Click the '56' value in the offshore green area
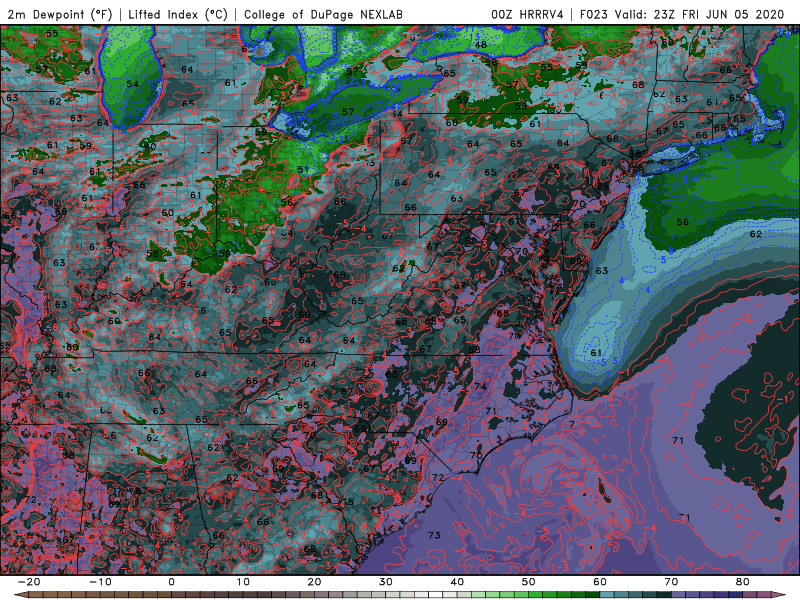This screenshot has height=600, width=800. click(682, 222)
